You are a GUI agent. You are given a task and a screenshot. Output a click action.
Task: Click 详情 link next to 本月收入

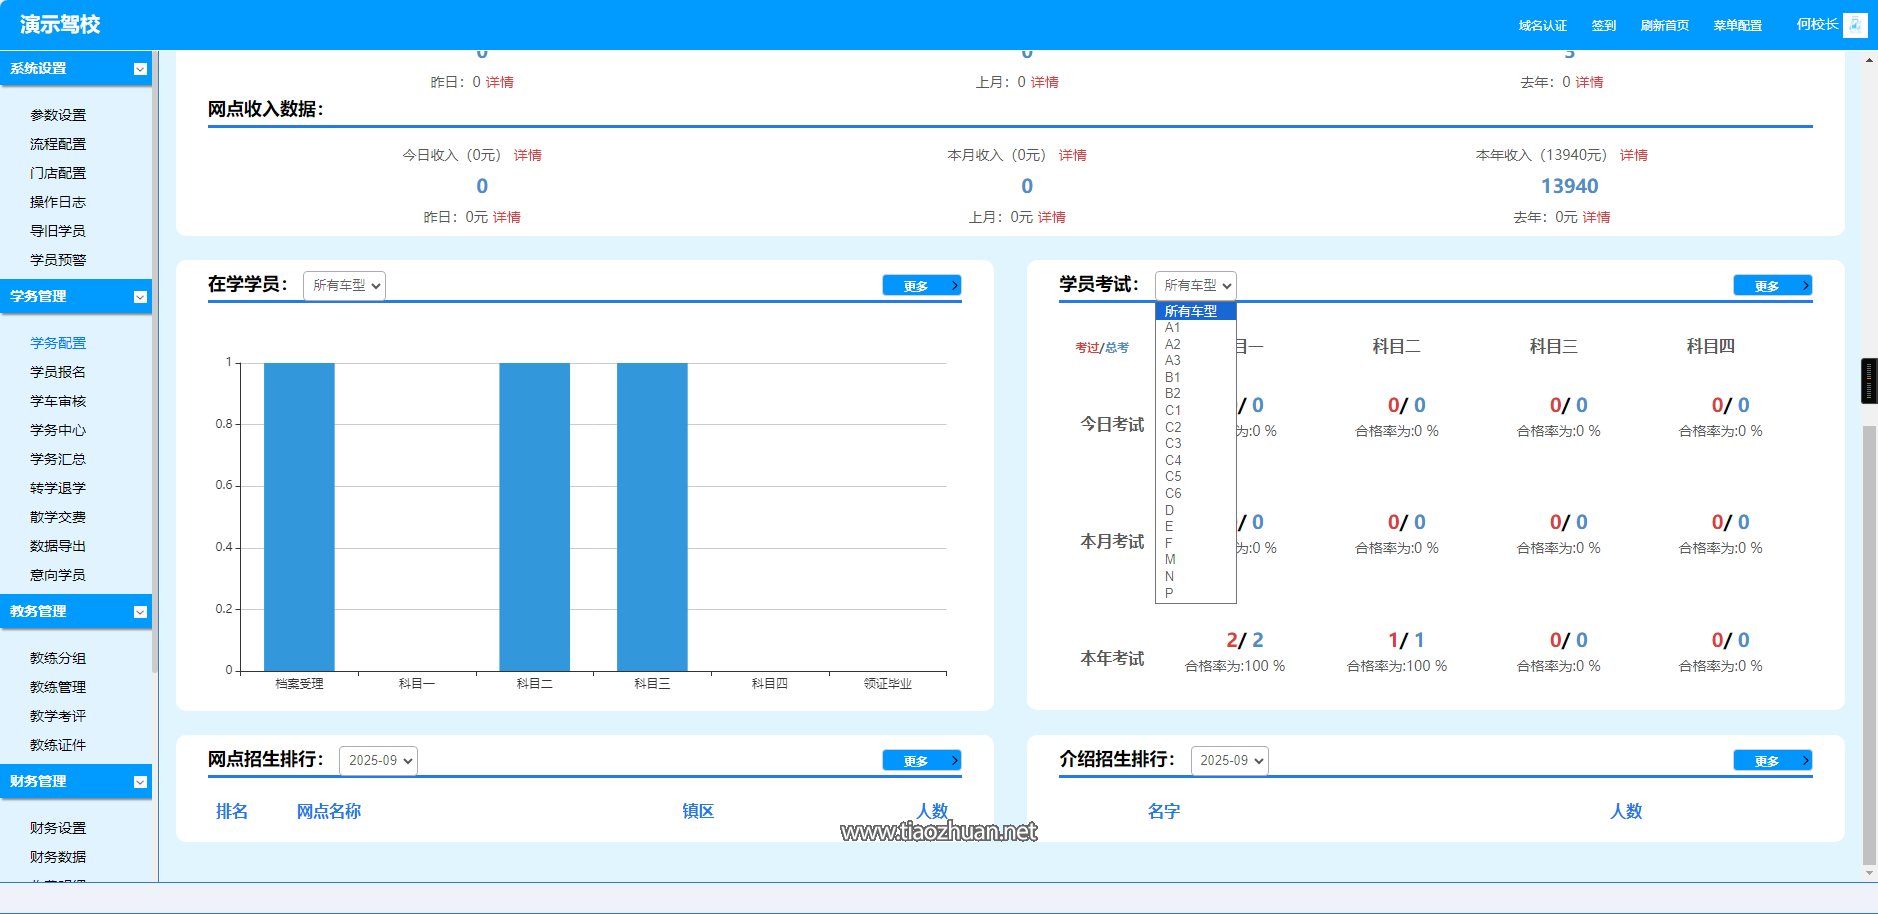pos(1073,156)
